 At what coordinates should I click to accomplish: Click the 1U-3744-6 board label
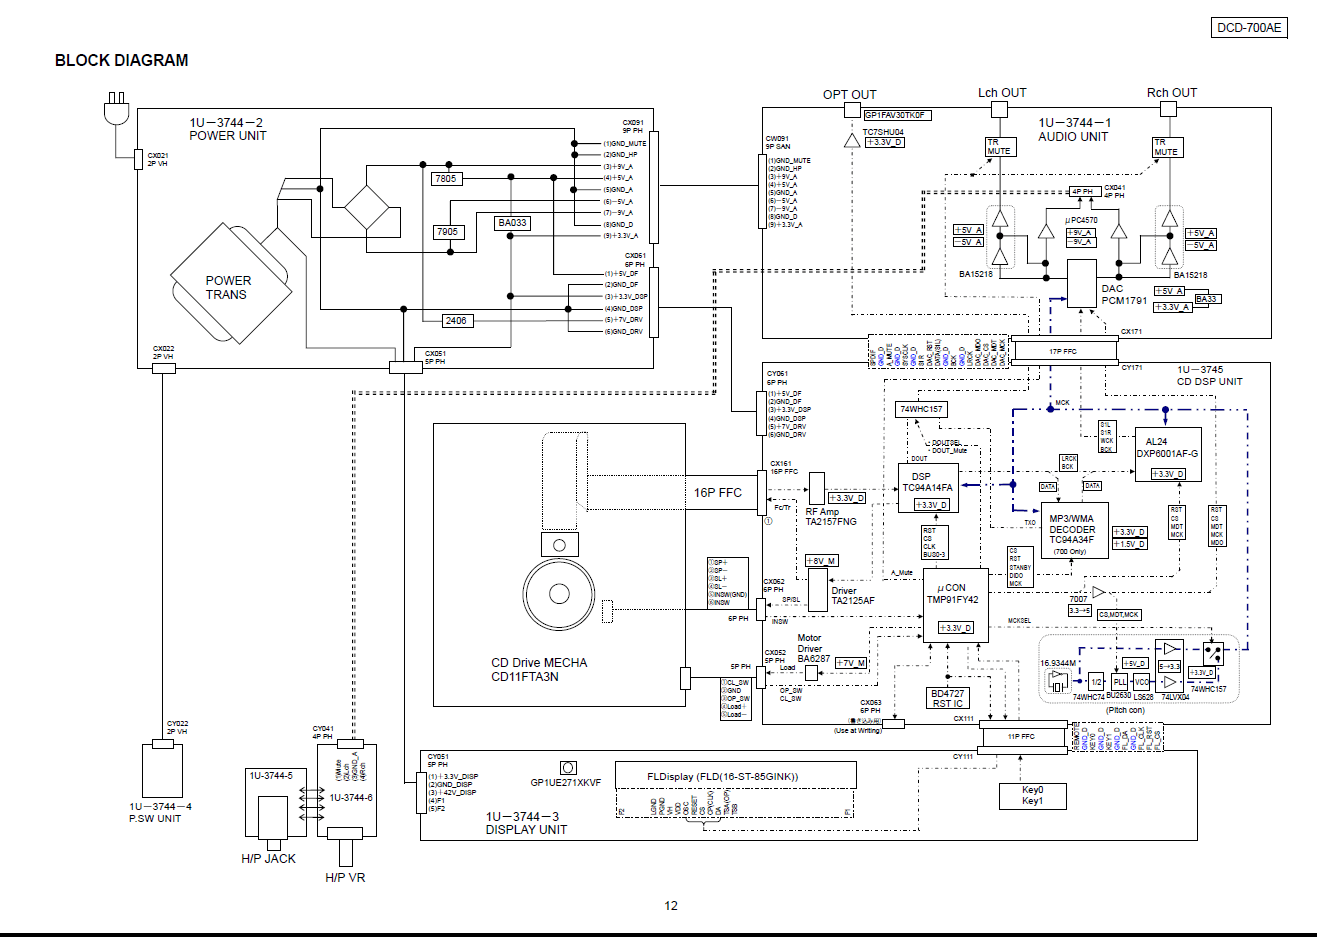(351, 797)
